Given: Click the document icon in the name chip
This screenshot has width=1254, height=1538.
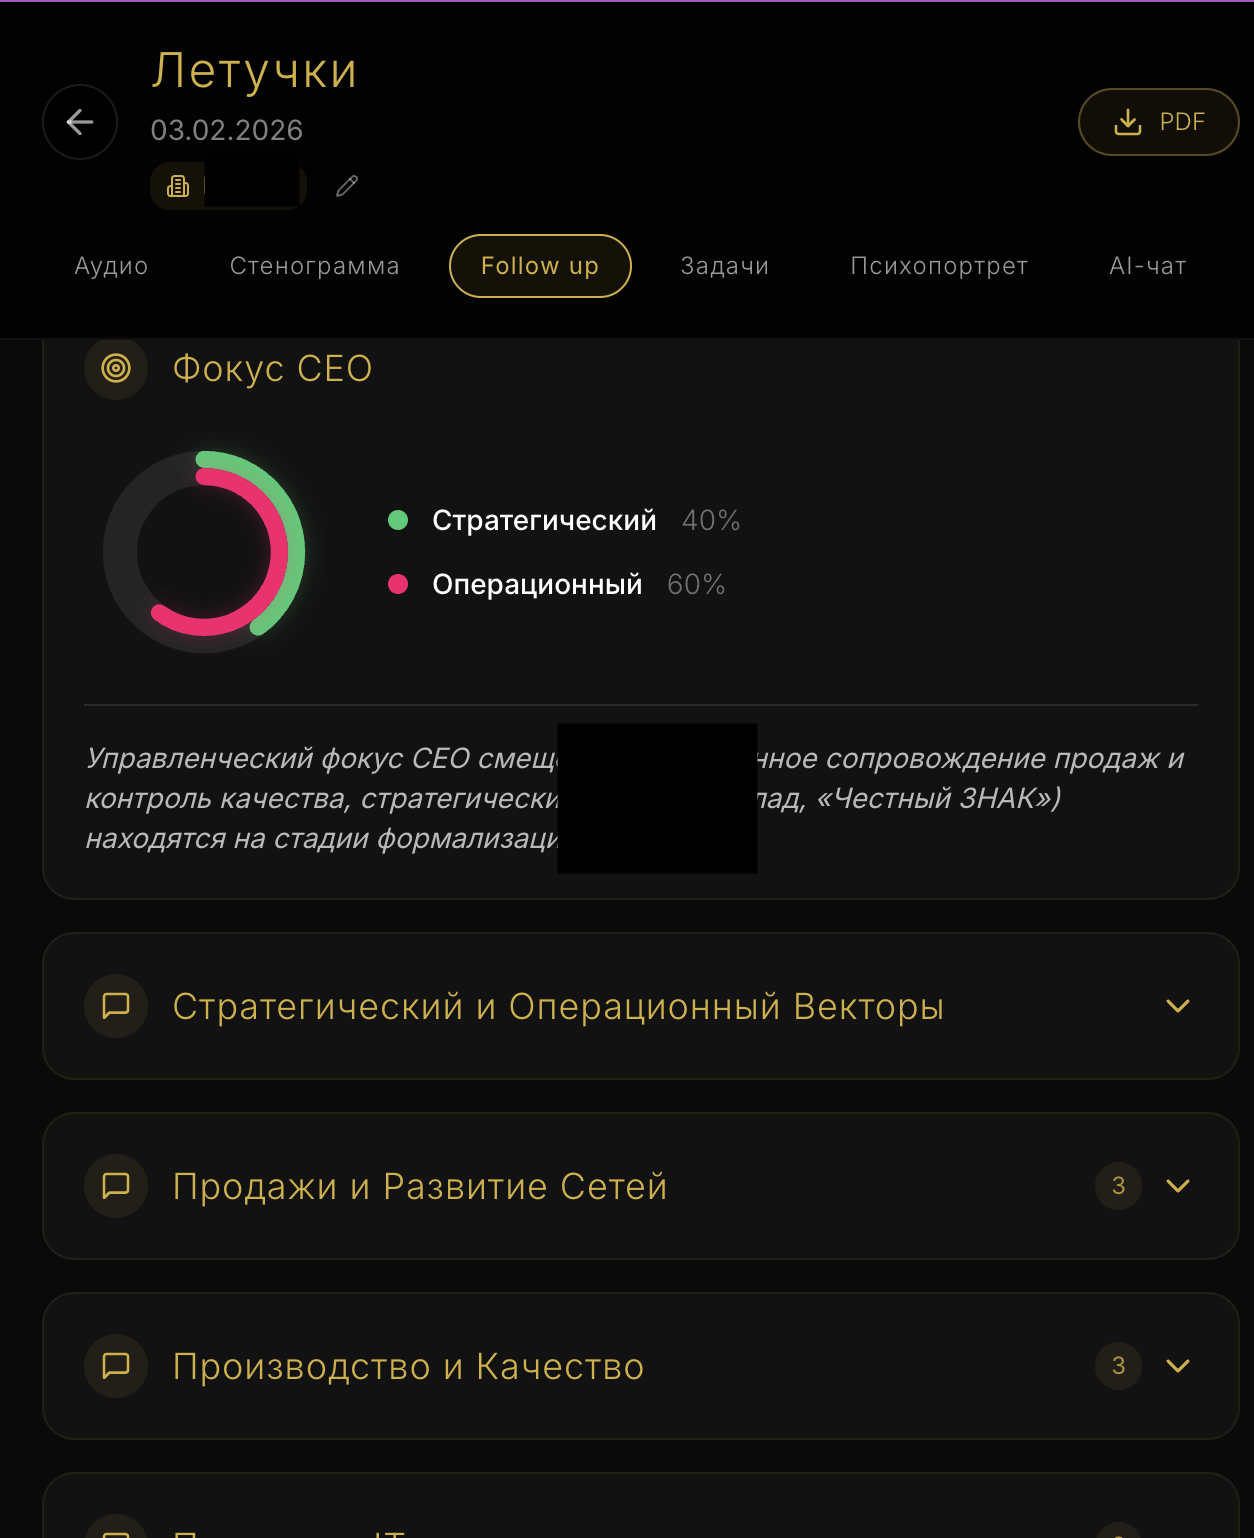Looking at the screenshot, I should tap(177, 186).
